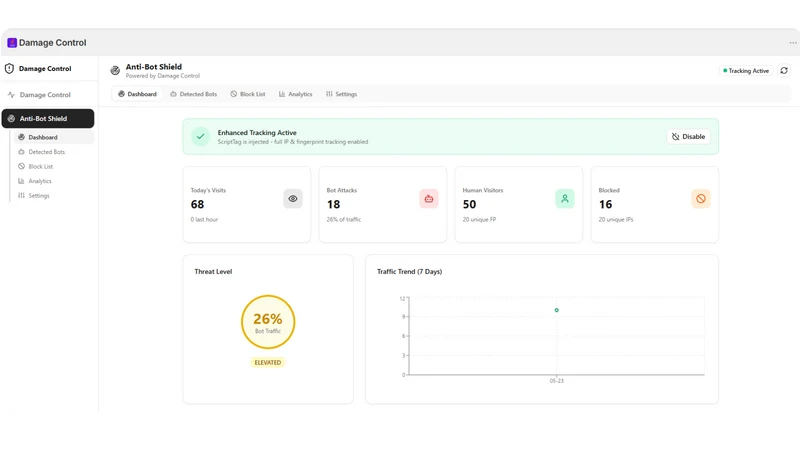Click the Human Visitors value 50
800x450 pixels.
tap(469, 205)
